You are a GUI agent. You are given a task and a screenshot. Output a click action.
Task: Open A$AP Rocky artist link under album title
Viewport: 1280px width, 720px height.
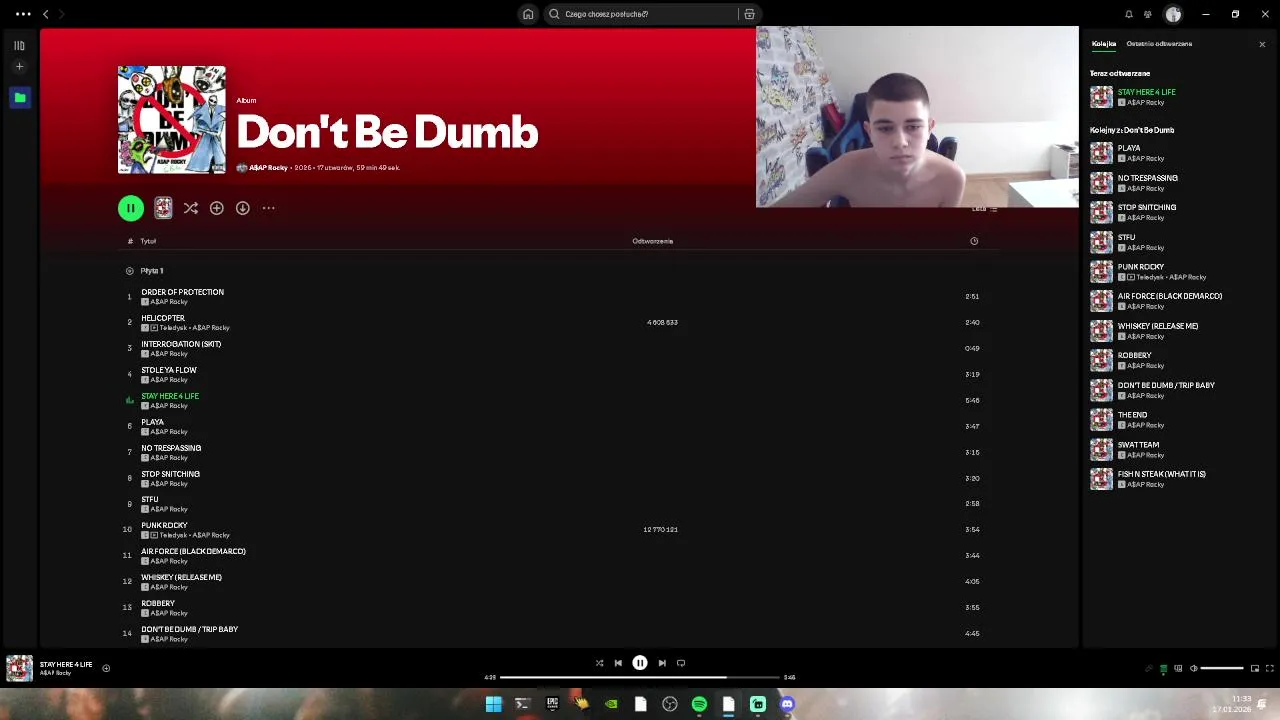click(x=268, y=168)
